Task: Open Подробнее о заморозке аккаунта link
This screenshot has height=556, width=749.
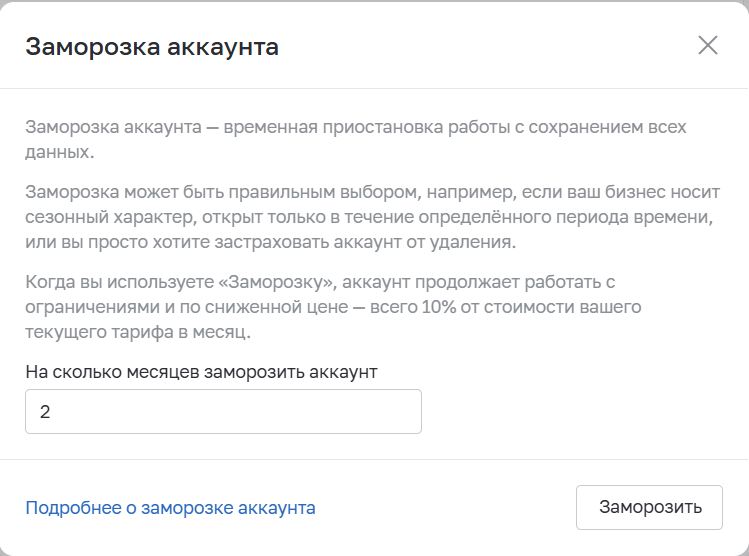Action: coord(170,508)
